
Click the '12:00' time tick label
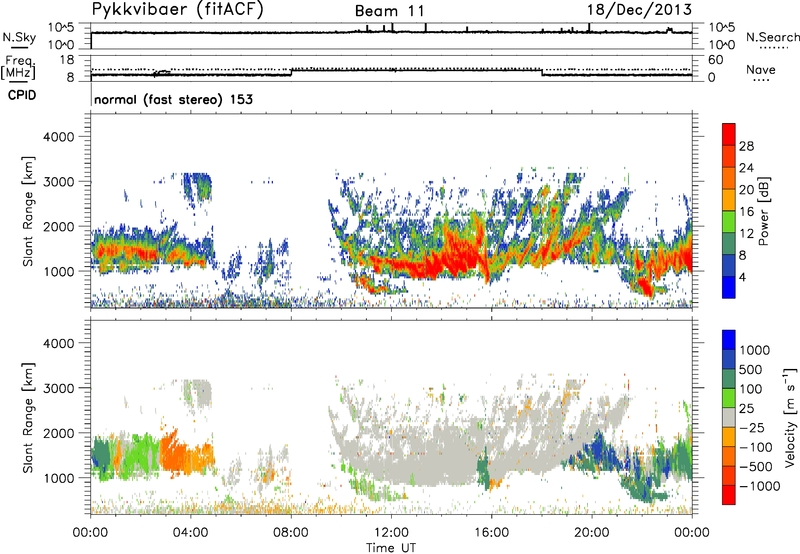click(x=391, y=533)
